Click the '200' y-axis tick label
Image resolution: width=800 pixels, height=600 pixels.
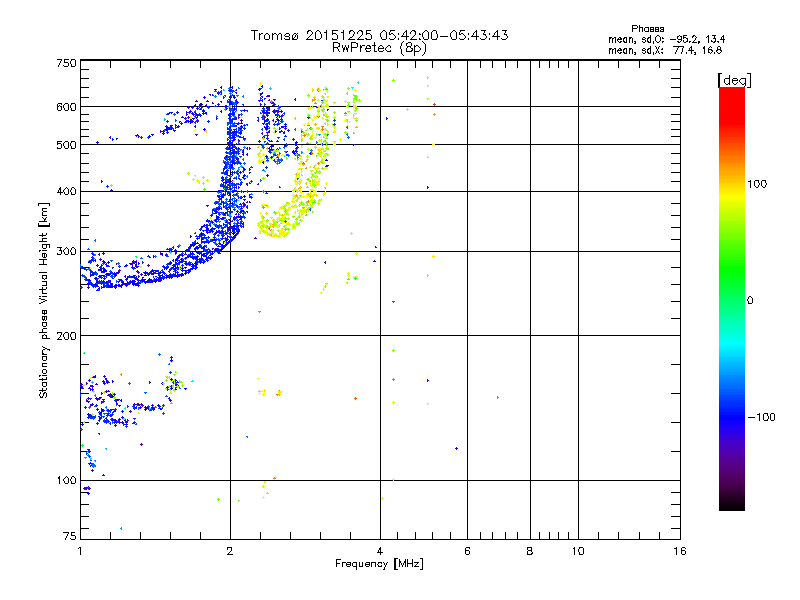point(66,336)
